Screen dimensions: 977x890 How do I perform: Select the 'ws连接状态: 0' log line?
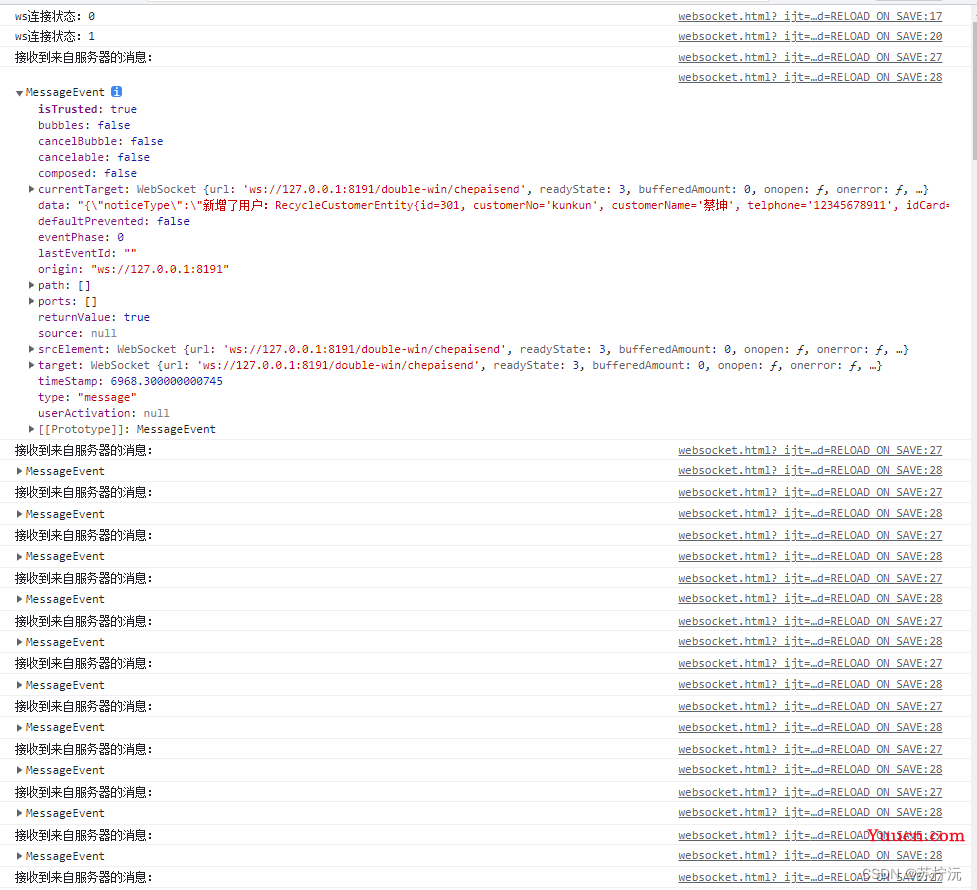[55, 16]
